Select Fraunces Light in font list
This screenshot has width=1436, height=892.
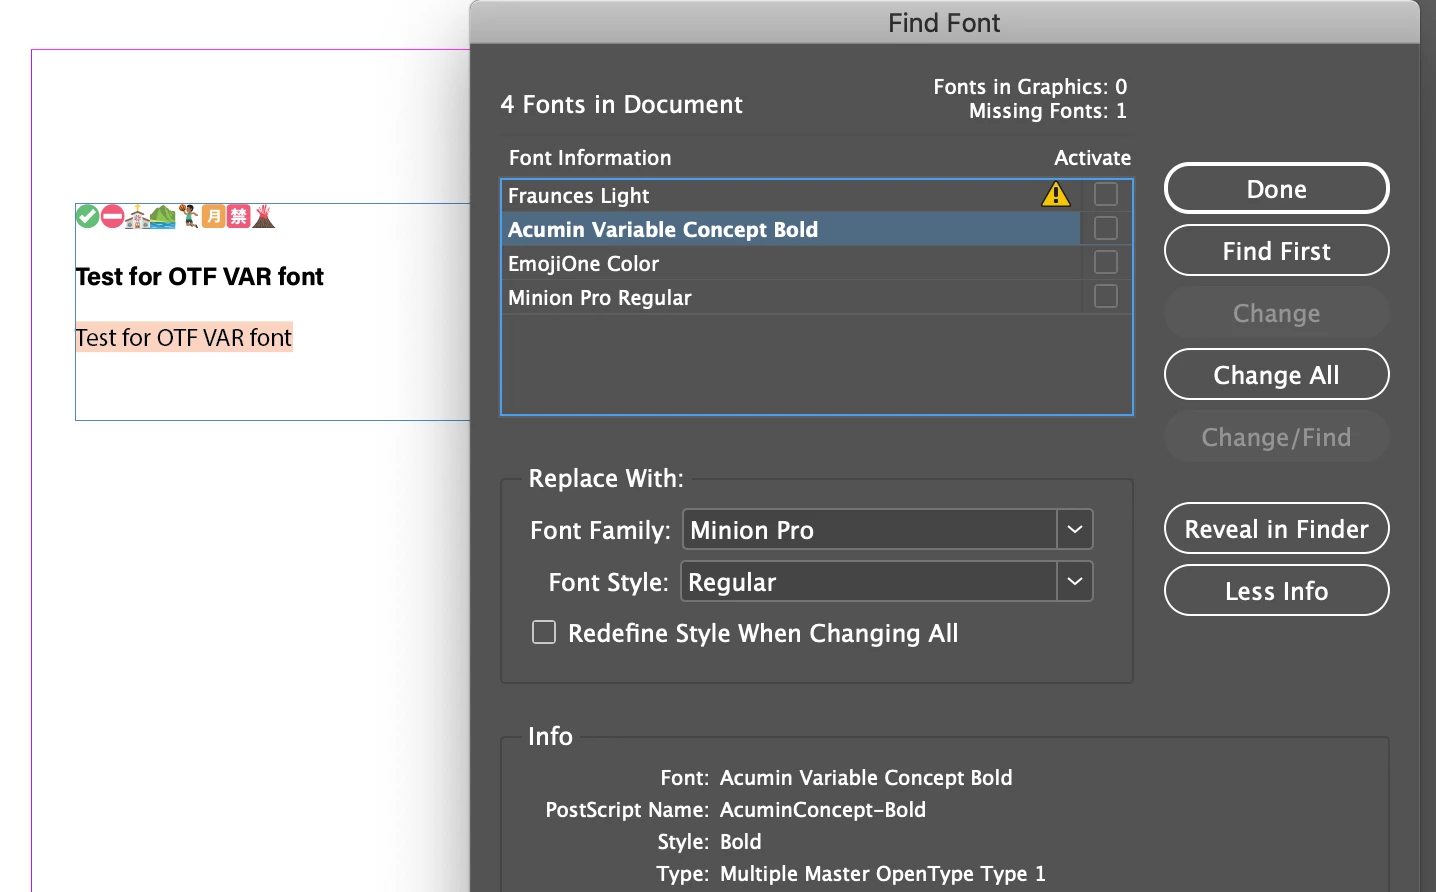click(579, 196)
